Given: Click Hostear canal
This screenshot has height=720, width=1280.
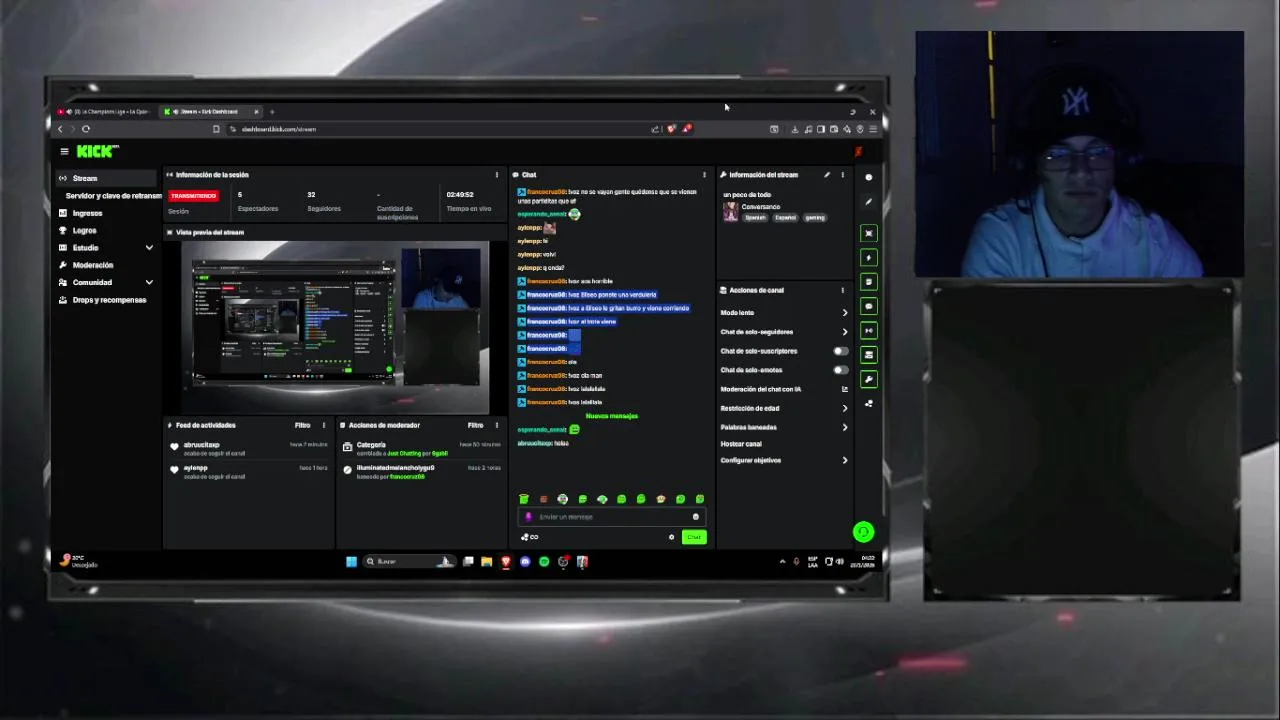Looking at the screenshot, I should coord(741,444).
